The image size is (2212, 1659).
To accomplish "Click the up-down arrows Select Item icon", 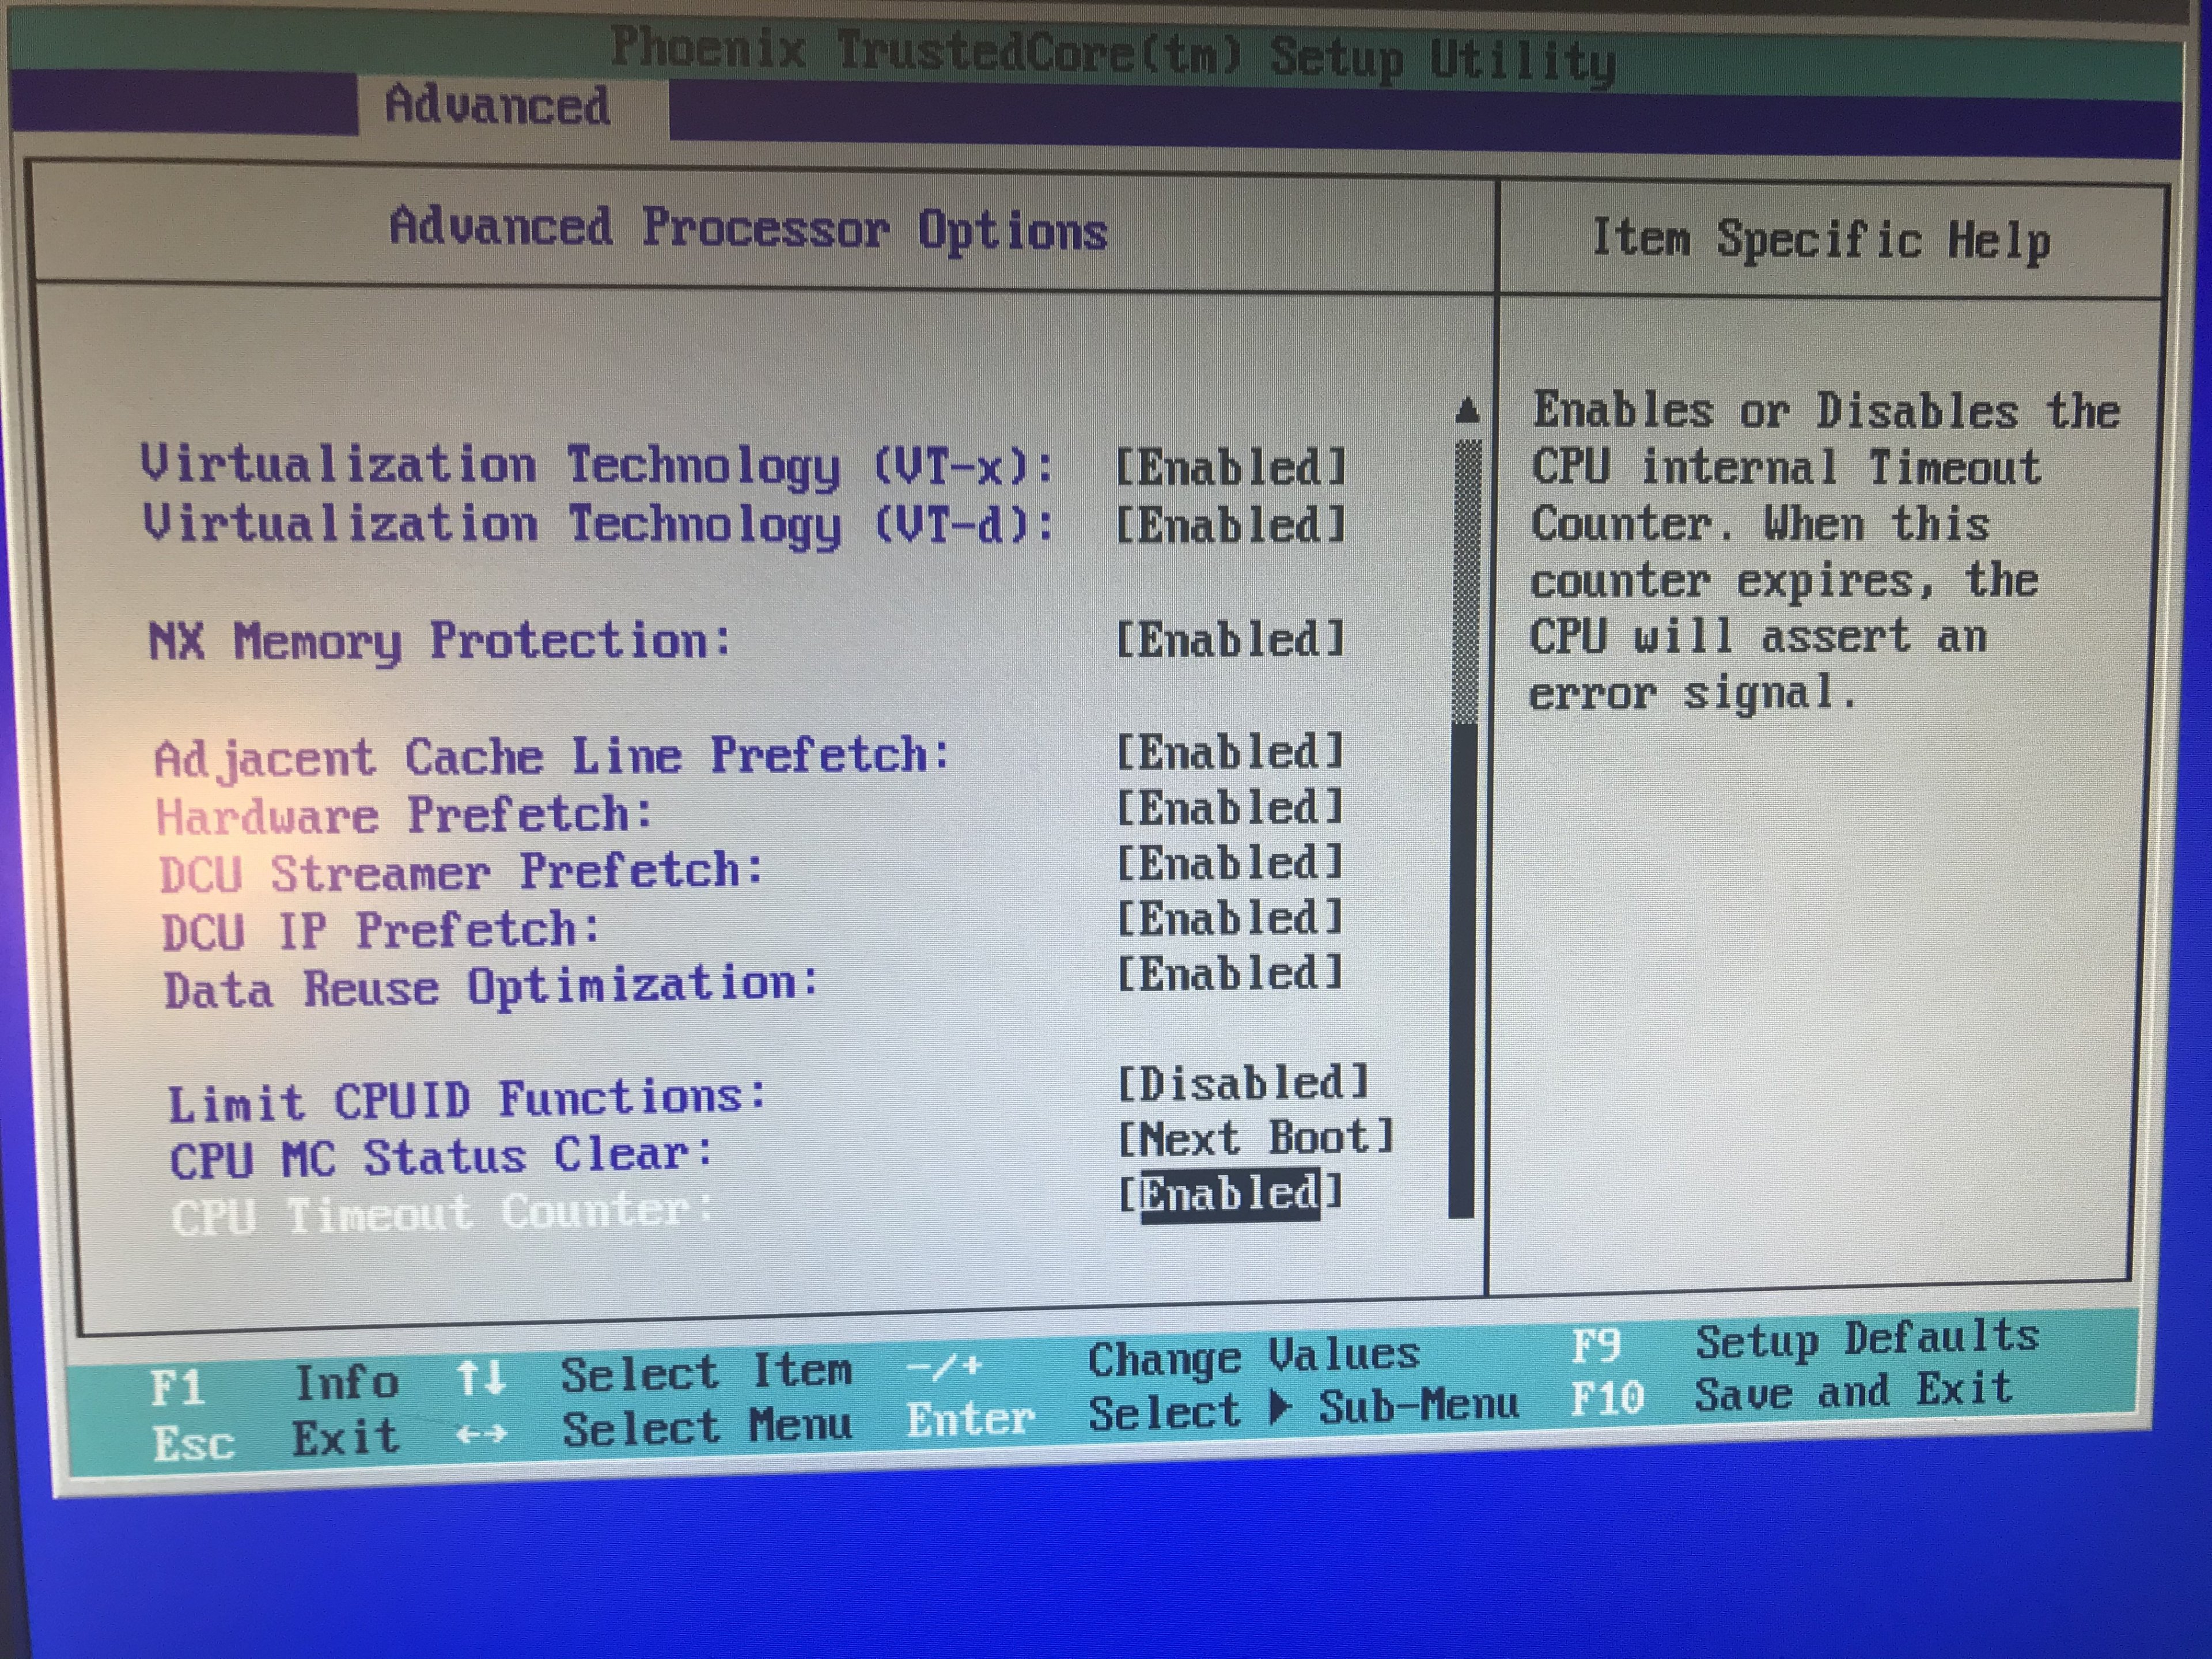I will click(481, 1379).
